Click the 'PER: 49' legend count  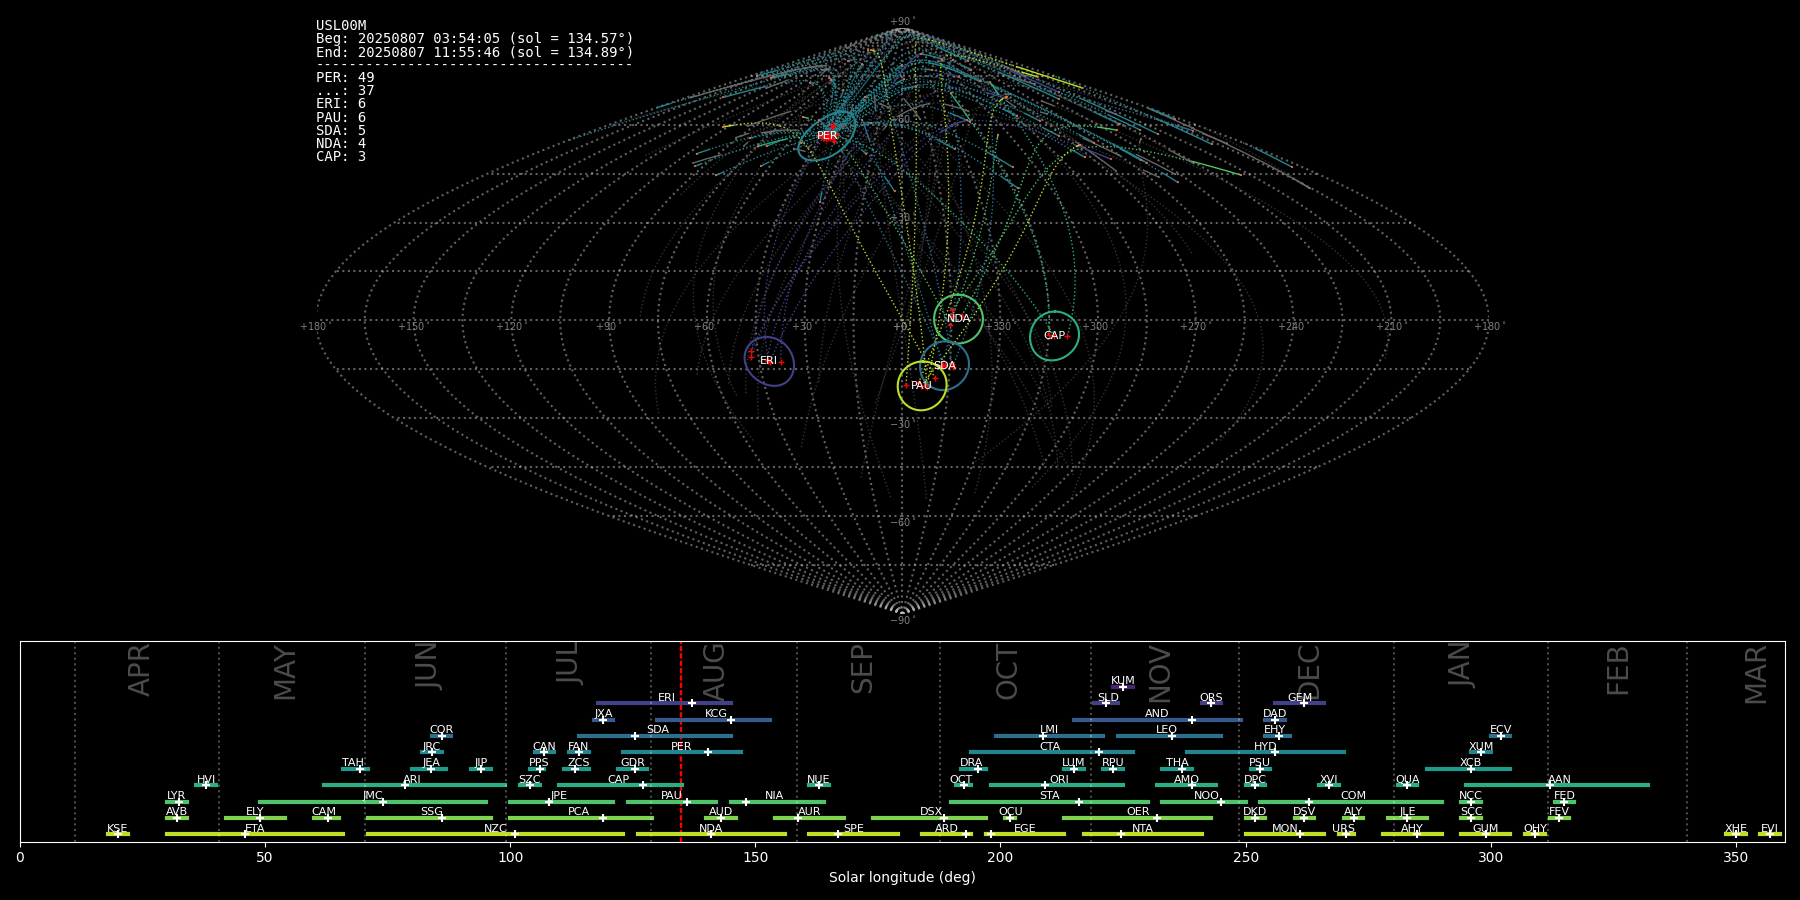[x=345, y=78]
